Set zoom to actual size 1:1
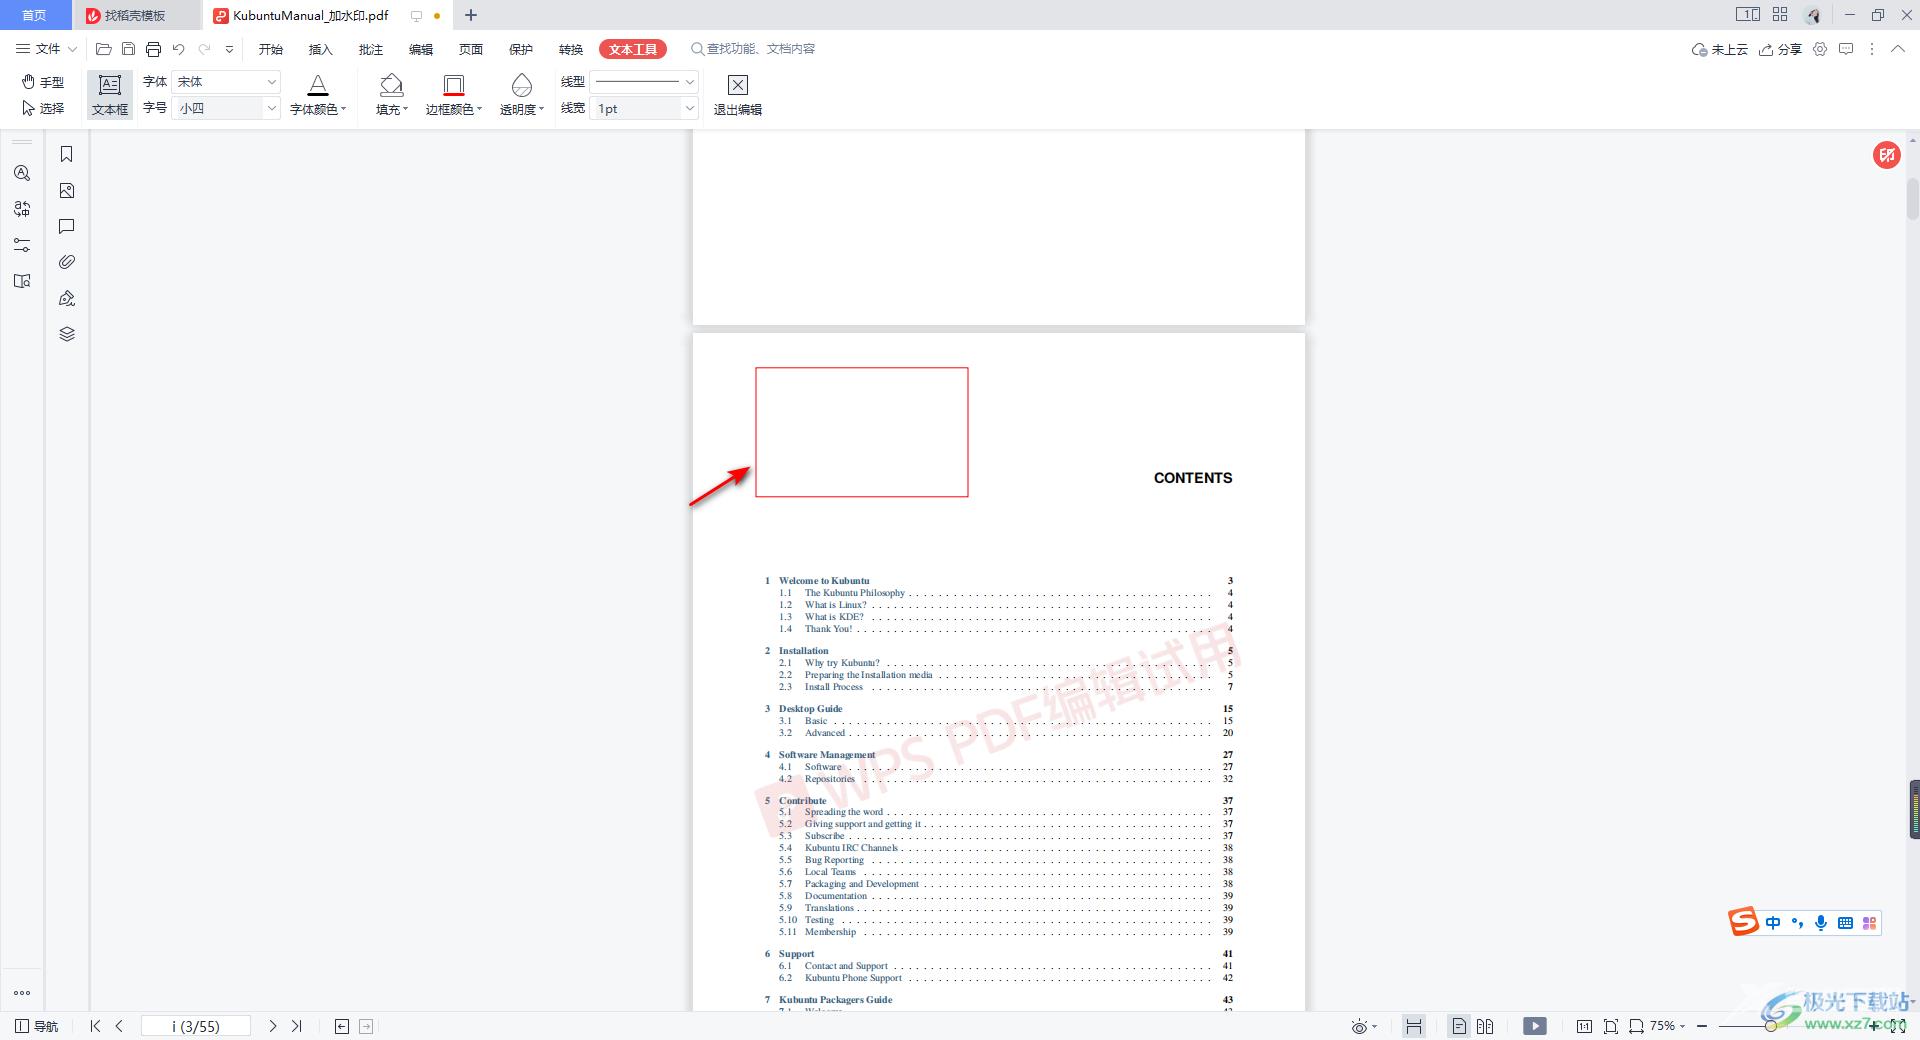Screen dimensions: 1920x1040 [1584, 1026]
